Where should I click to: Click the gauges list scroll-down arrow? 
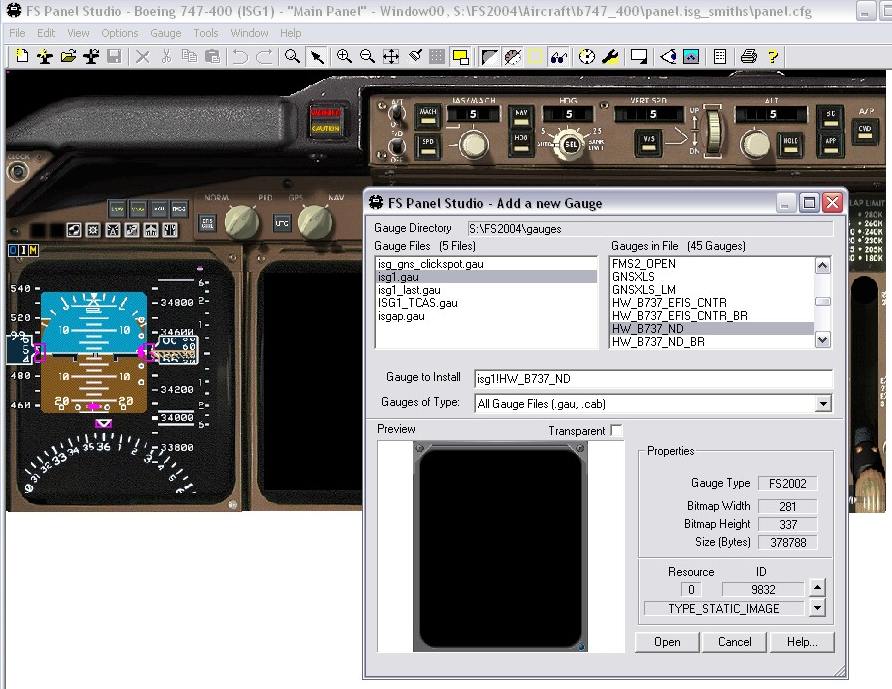pos(822,340)
